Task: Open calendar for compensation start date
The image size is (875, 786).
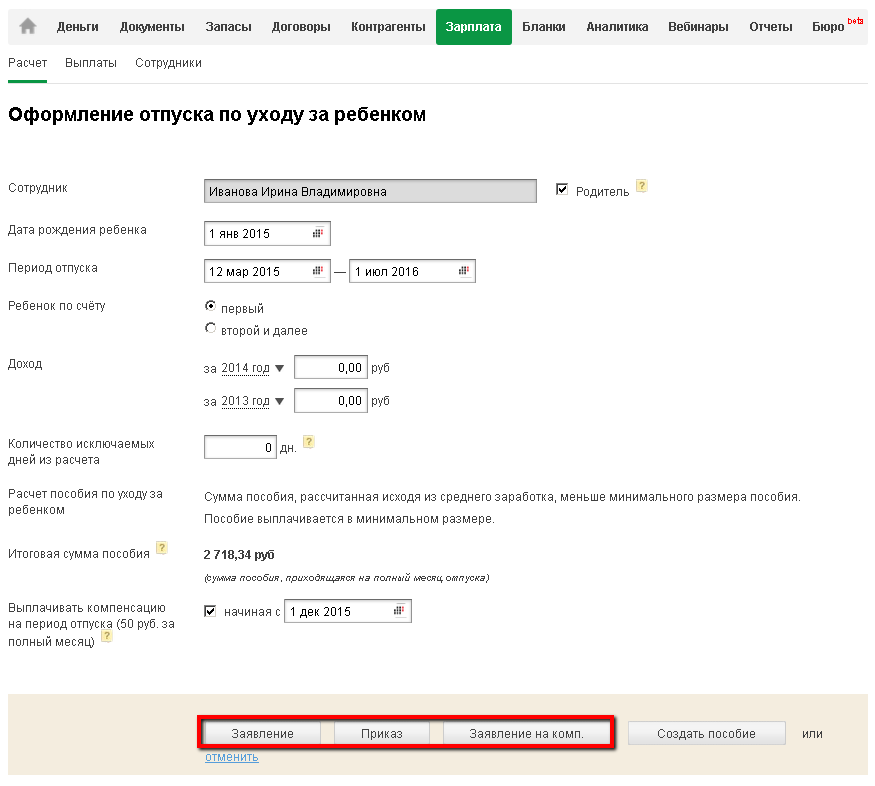Action: (398, 611)
